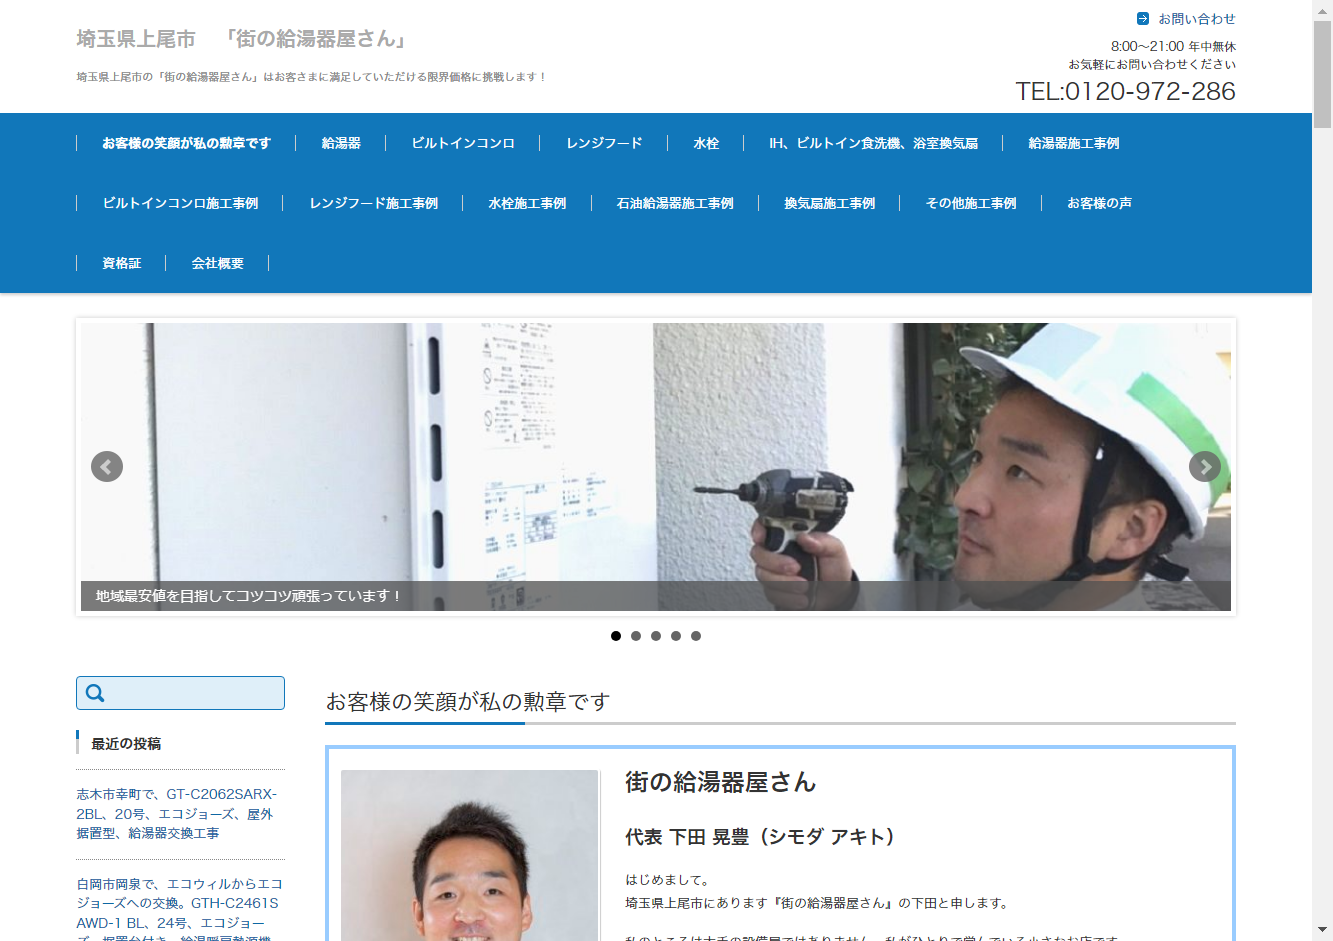The height and width of the screenshot is (941, 1333).
Task: Open the ビルトインコンロ menu item
Action: pos(463,143)
